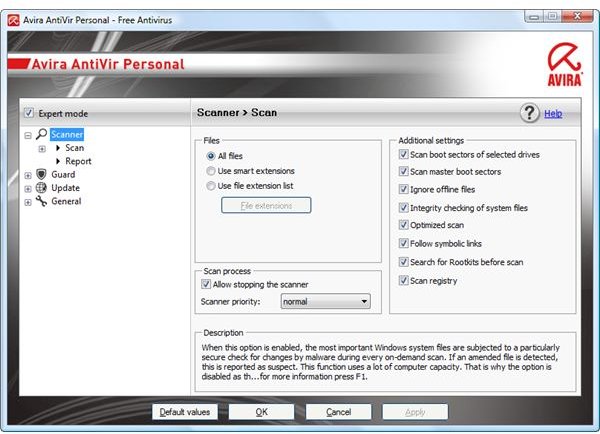Click the Guard shield icon

pos(41,175)
